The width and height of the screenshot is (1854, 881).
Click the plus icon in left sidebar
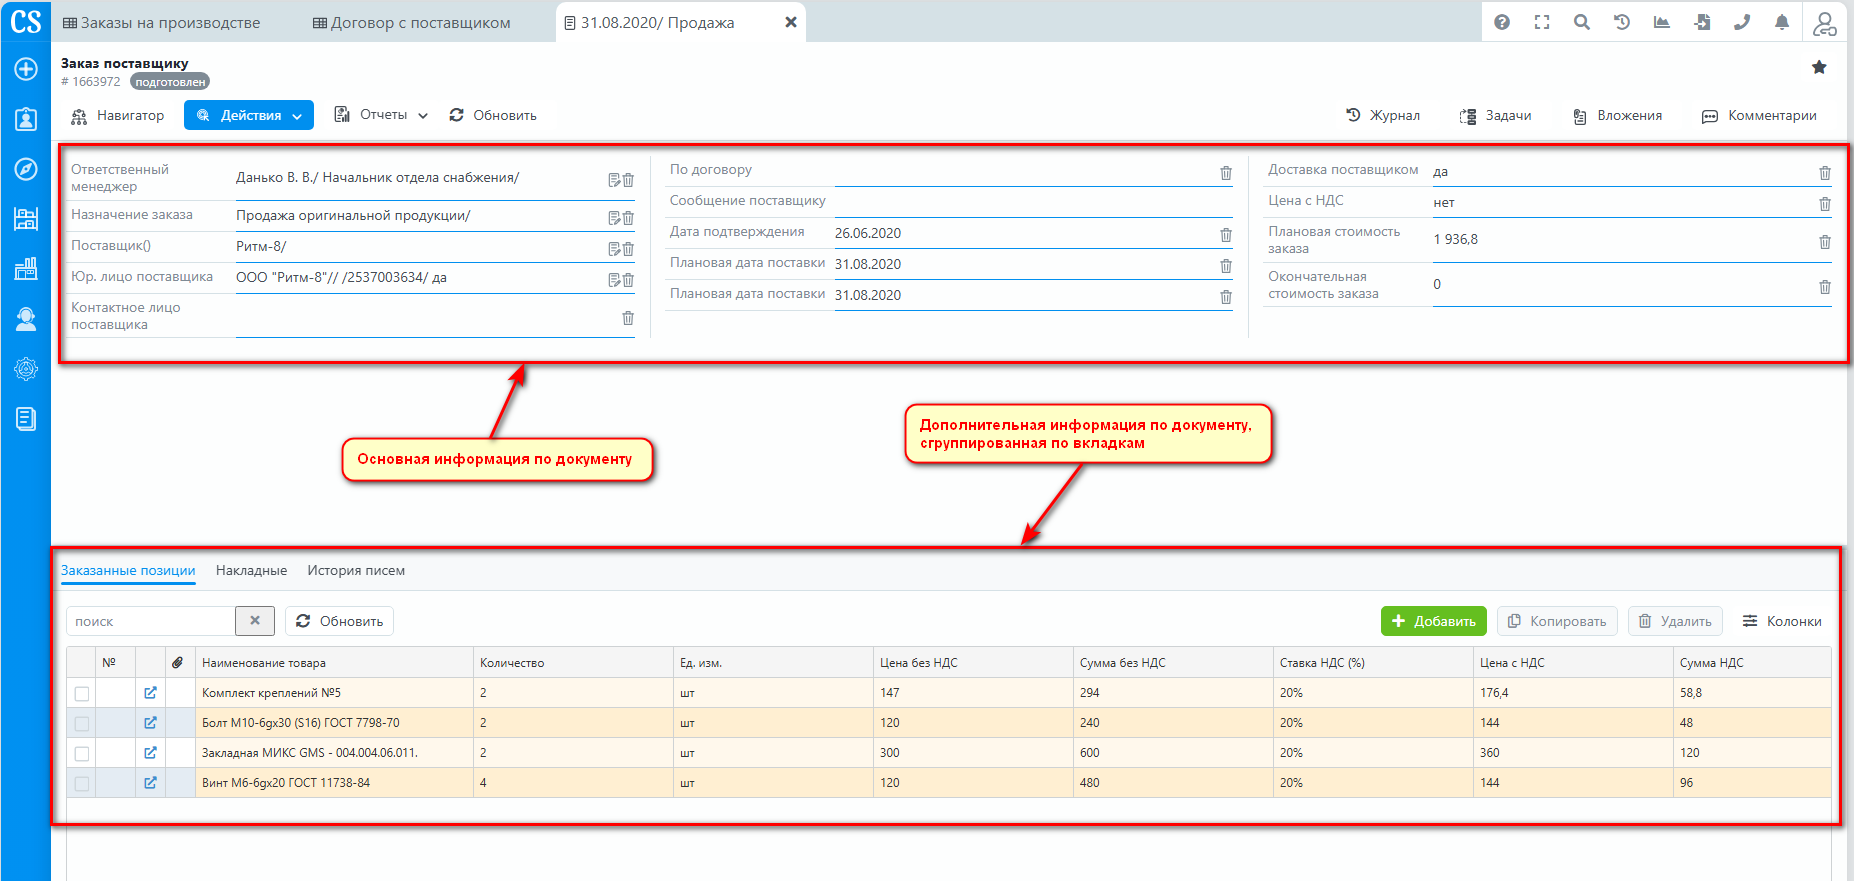pyautogui.click(x=26, y=69)
